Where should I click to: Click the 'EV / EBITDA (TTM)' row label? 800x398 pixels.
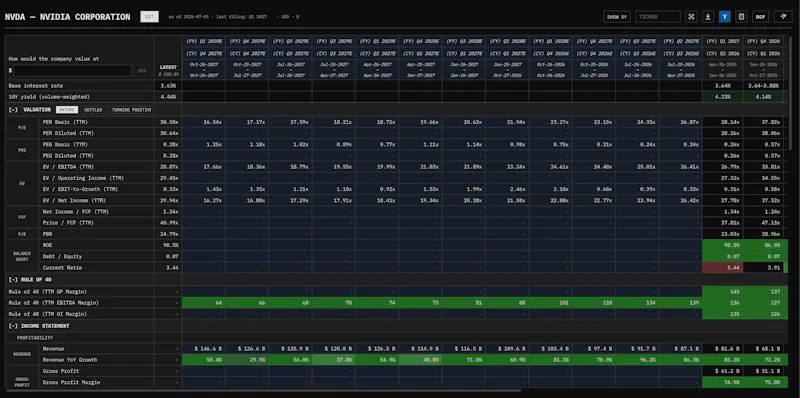tap(68, 167)
